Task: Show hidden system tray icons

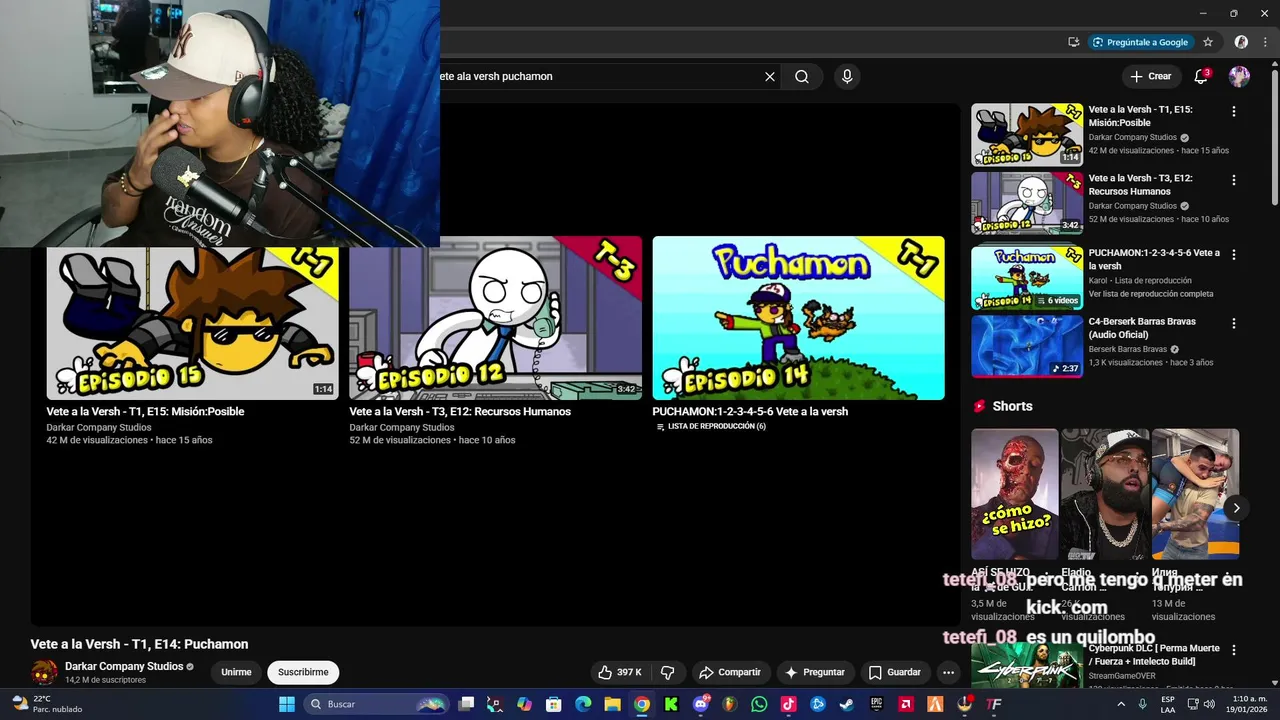Action: tap(1122, 704)
